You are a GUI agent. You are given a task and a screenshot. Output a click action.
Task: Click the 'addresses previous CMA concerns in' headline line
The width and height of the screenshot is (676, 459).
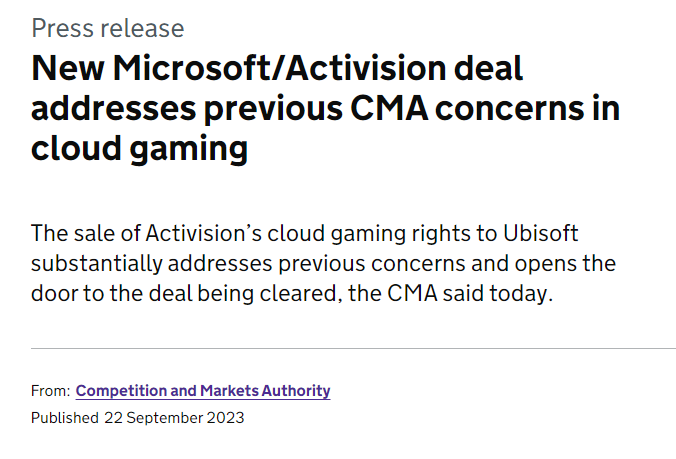click(x=325, y=109)
